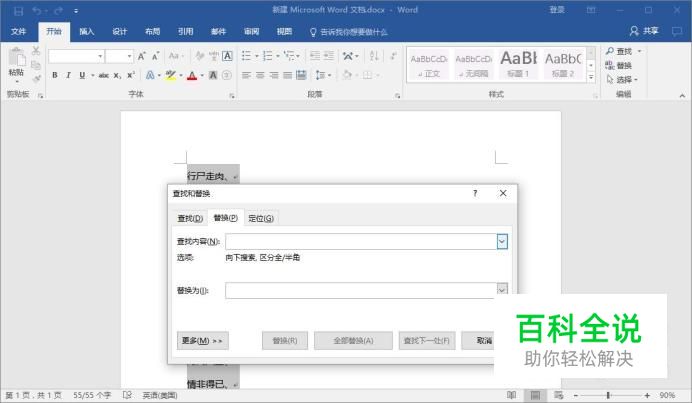
Task: Toggle Show/Hide paragraph marks
Action: click(393, 56)
